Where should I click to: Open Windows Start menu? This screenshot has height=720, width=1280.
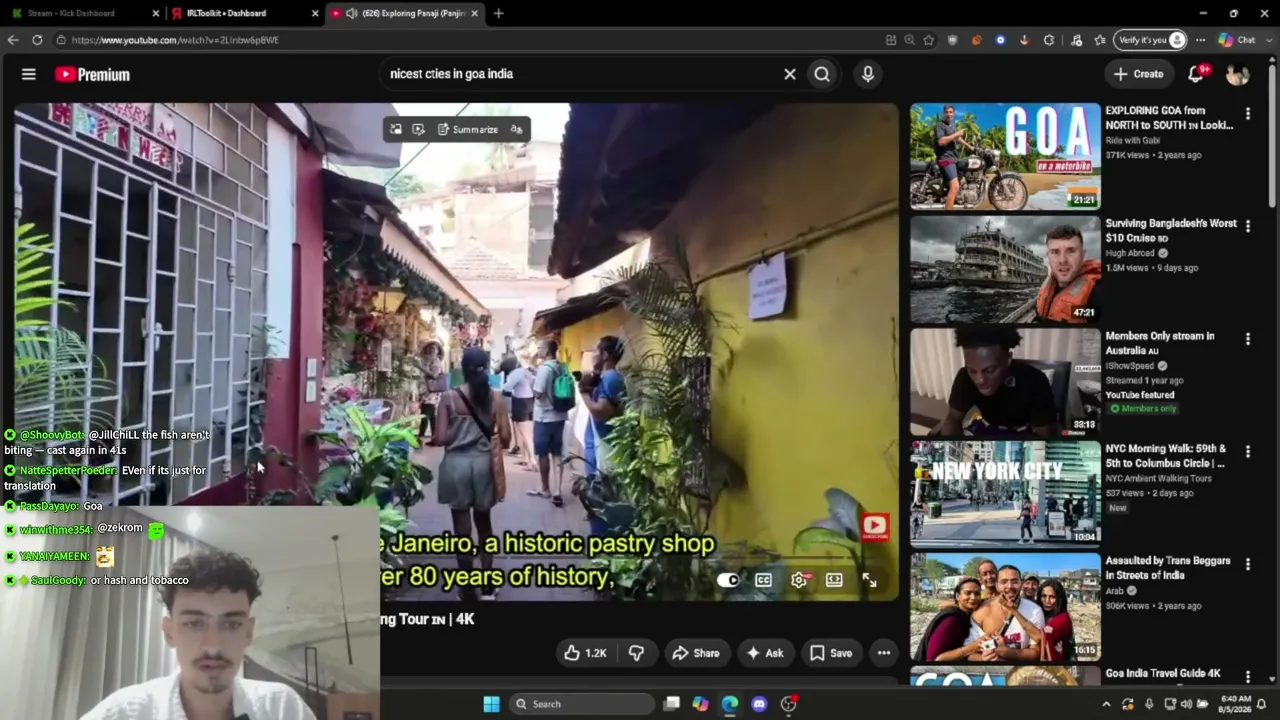coord(491,704)
